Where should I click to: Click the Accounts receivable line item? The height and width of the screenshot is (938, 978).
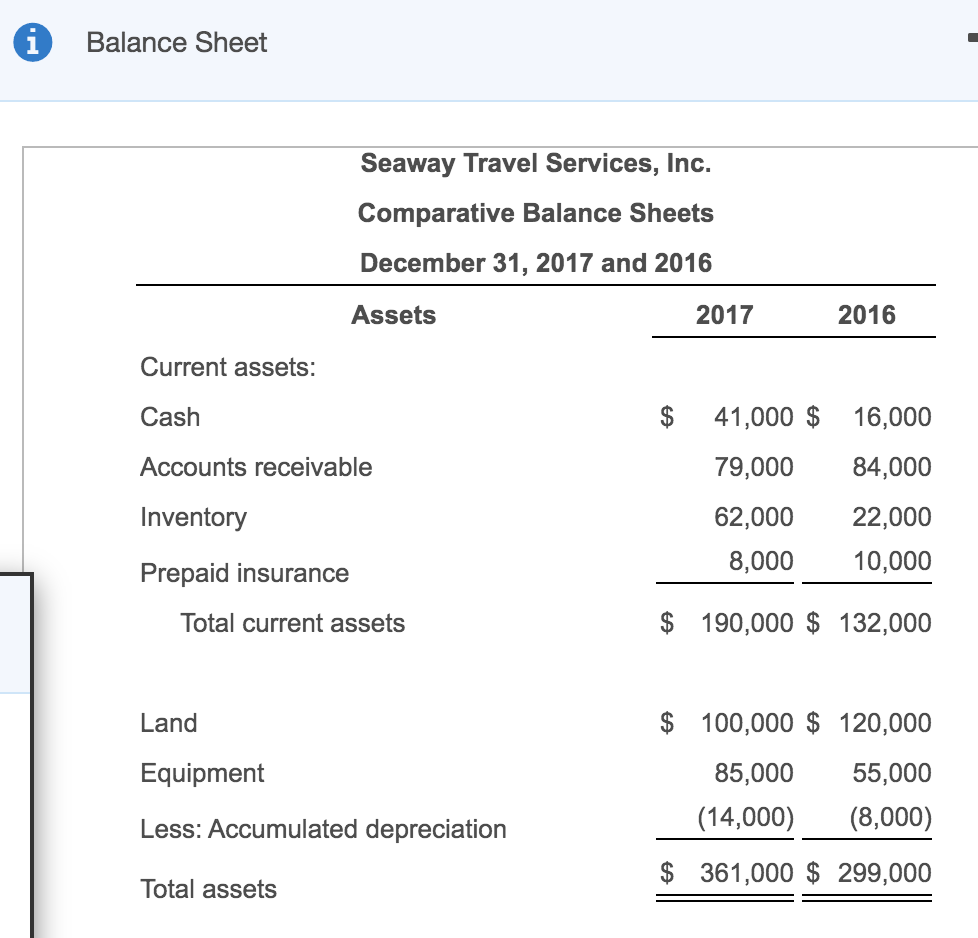[256, 467]
